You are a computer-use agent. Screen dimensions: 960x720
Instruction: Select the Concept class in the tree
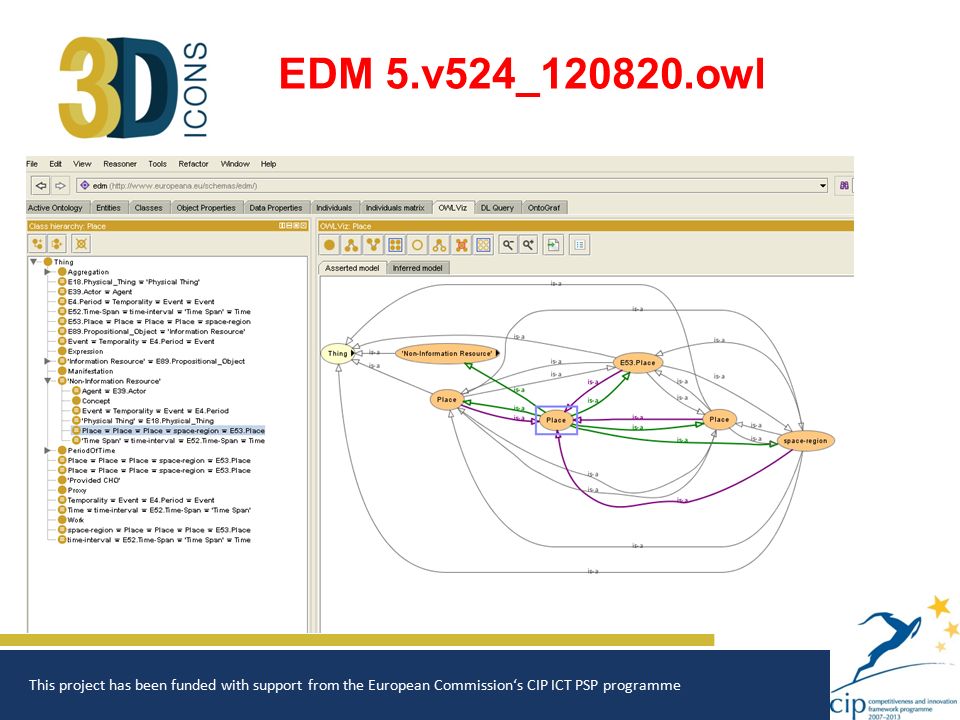coord(96,401)
